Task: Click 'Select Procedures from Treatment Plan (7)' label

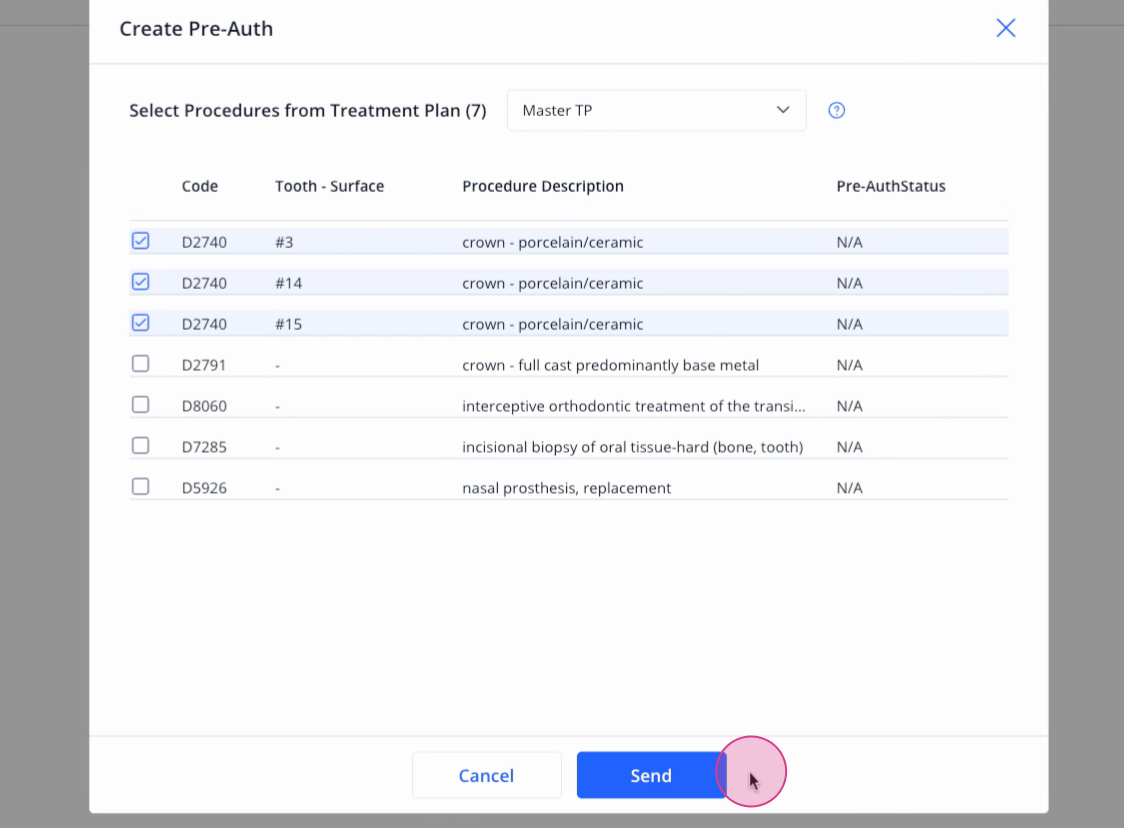Action: (x=308, y=110)
